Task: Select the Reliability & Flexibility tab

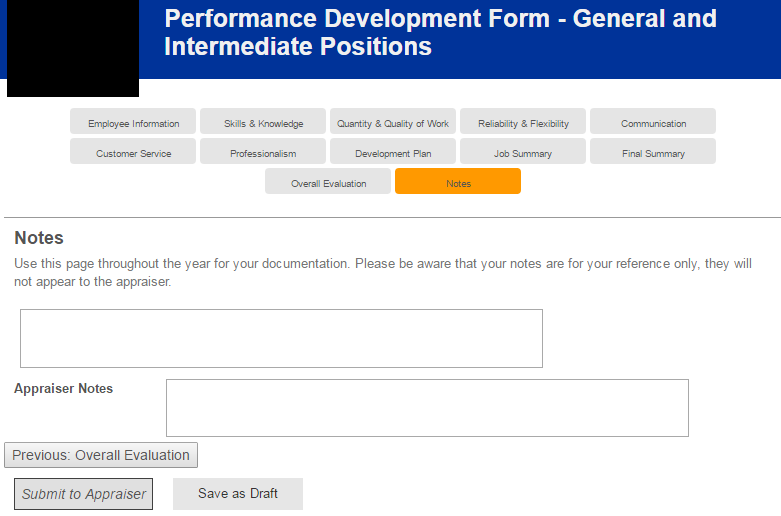Action: pyautogui.click(x=523, y=123)
